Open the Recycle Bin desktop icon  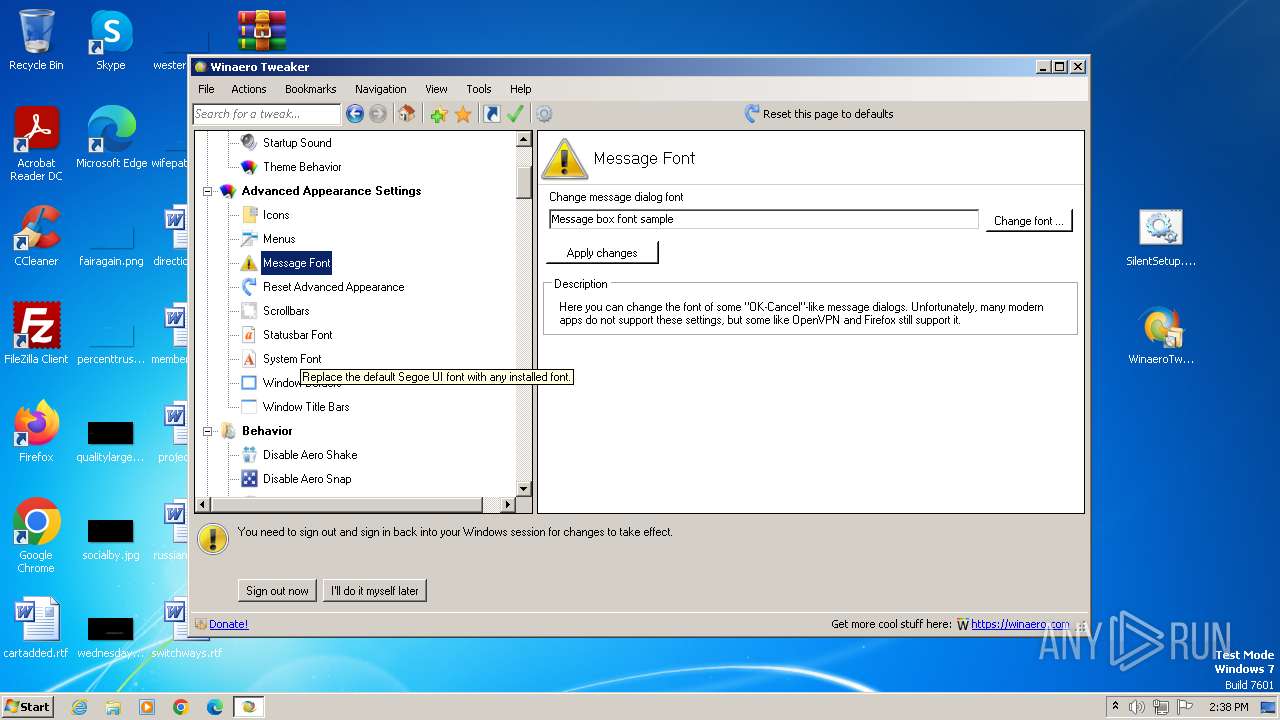[x=36, y=40]
